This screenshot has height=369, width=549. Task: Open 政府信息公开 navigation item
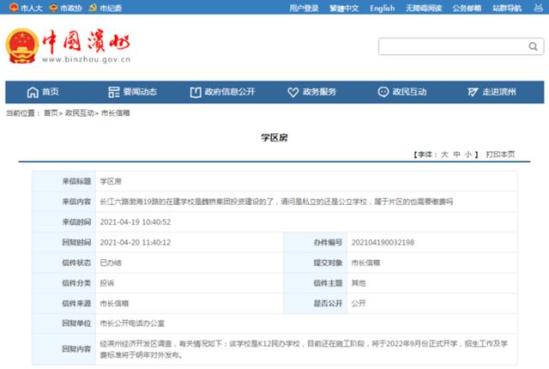pos(230,92)
